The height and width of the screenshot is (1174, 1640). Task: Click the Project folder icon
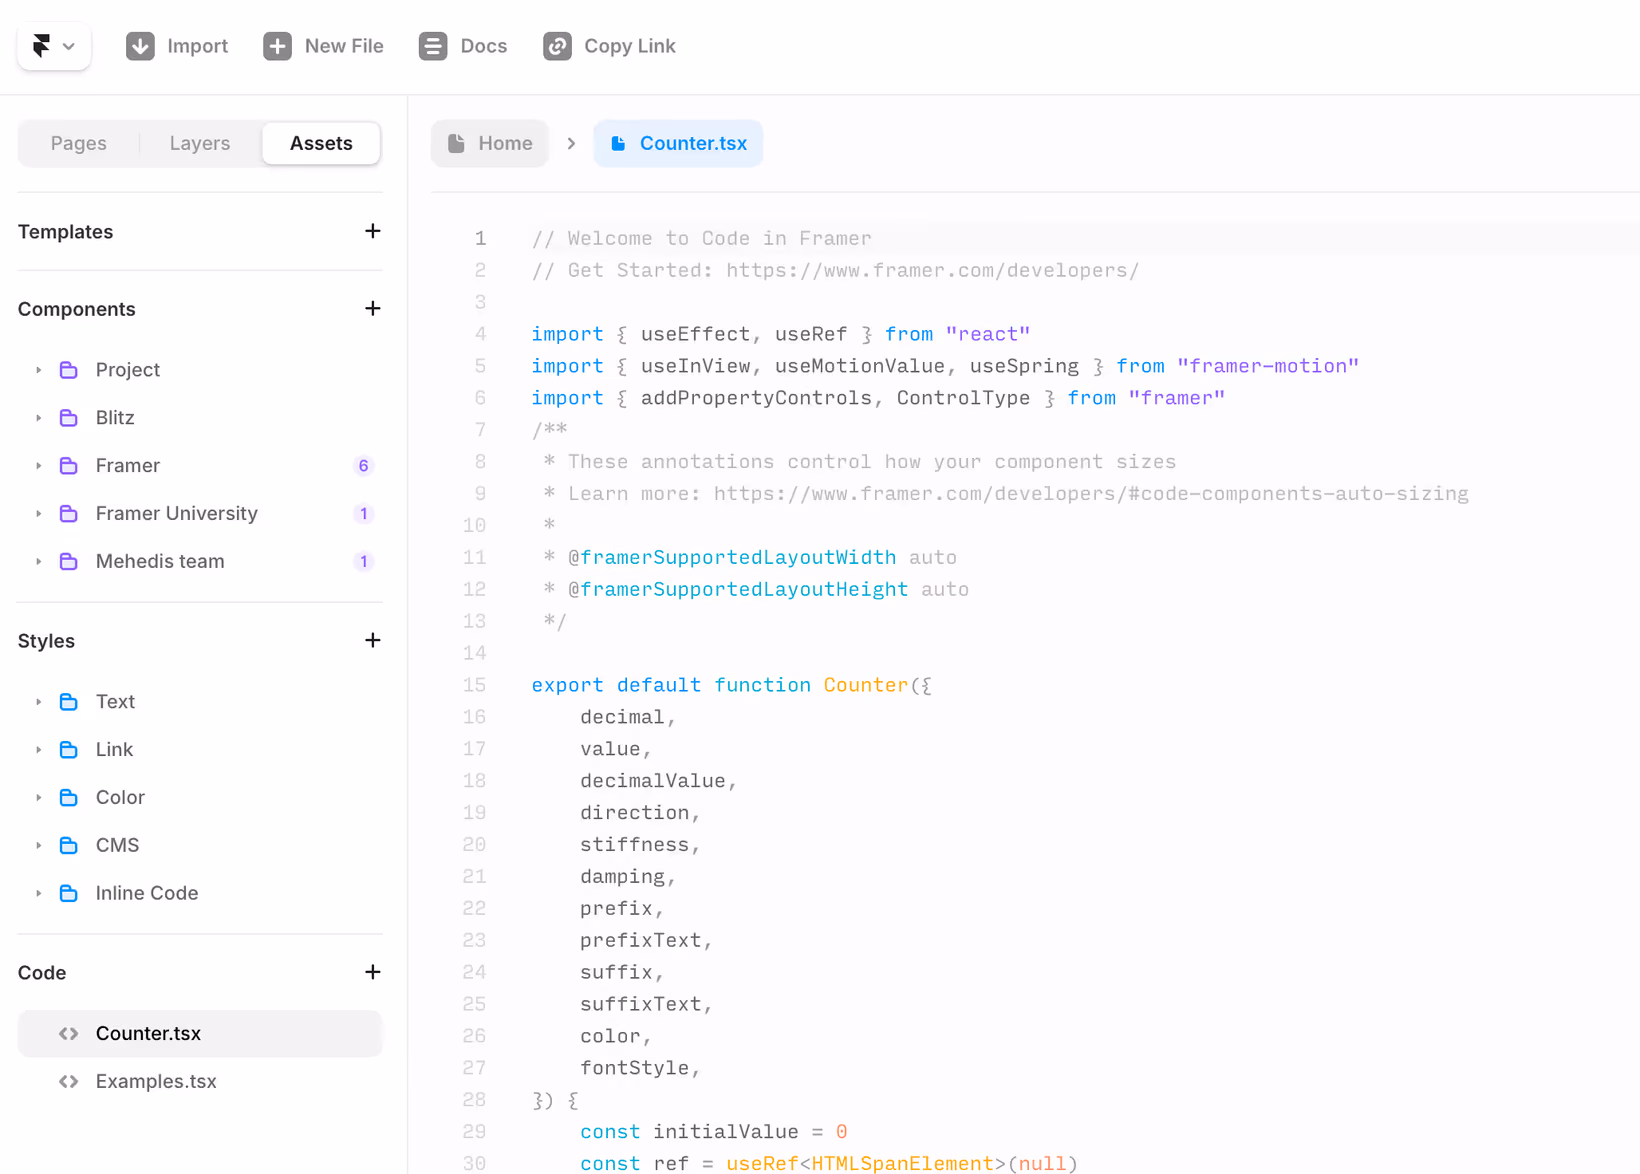tap(68, 370)
